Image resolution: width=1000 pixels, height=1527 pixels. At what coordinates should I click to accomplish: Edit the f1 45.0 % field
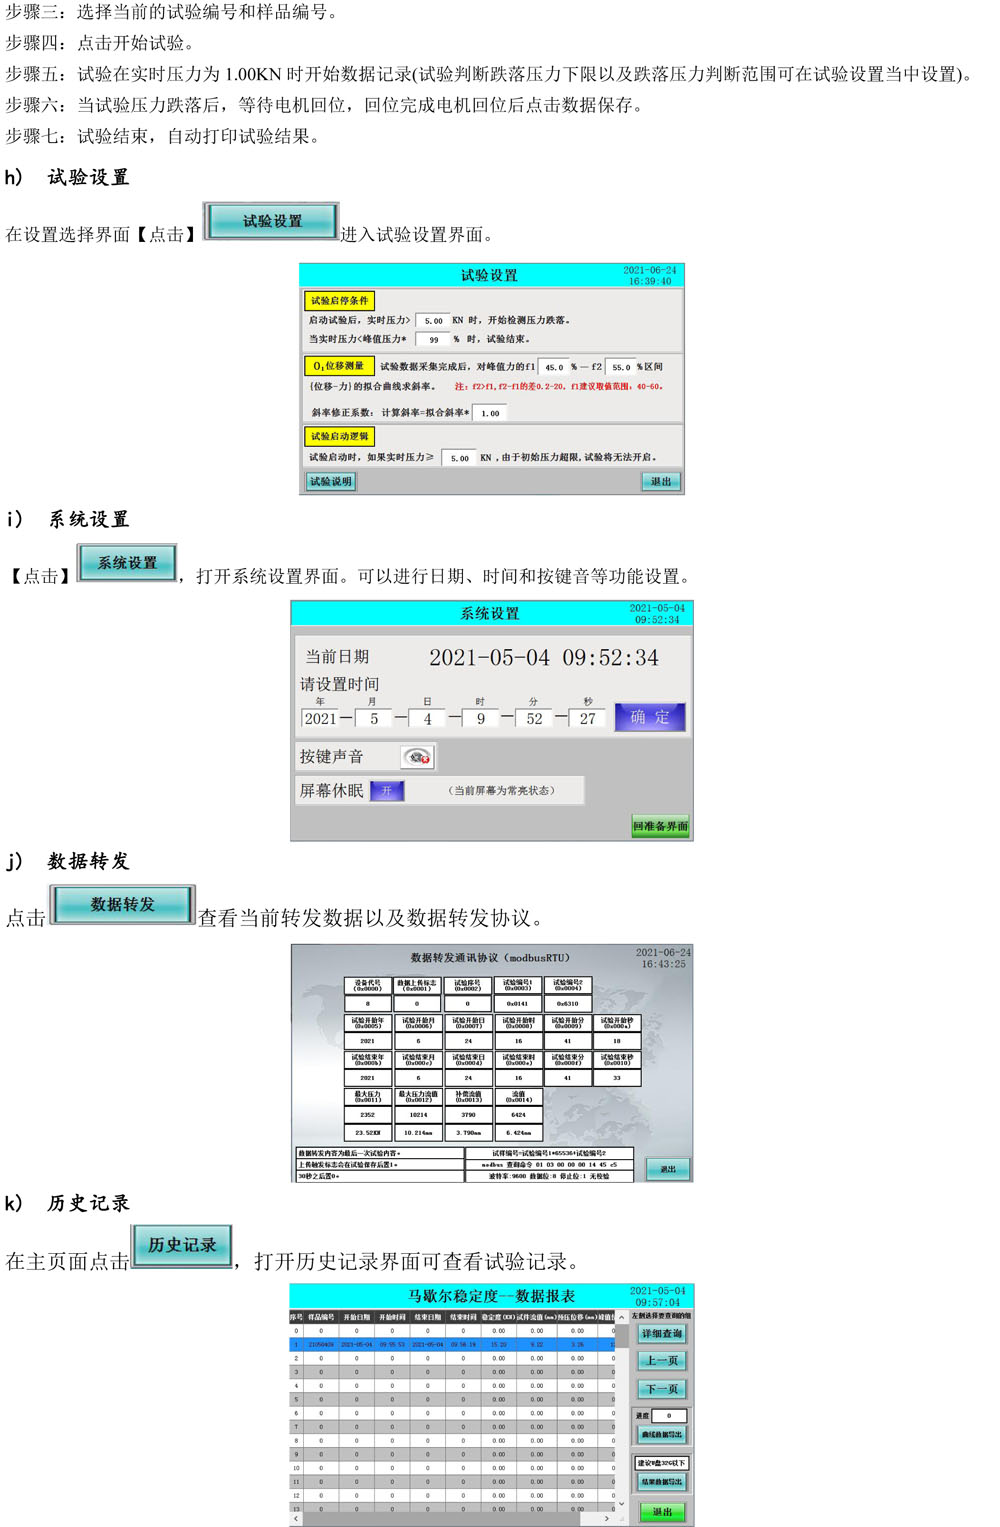click(553, 367)
